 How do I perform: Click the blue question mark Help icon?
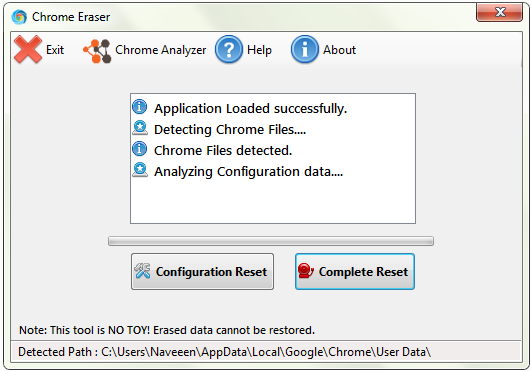point(229,49)
